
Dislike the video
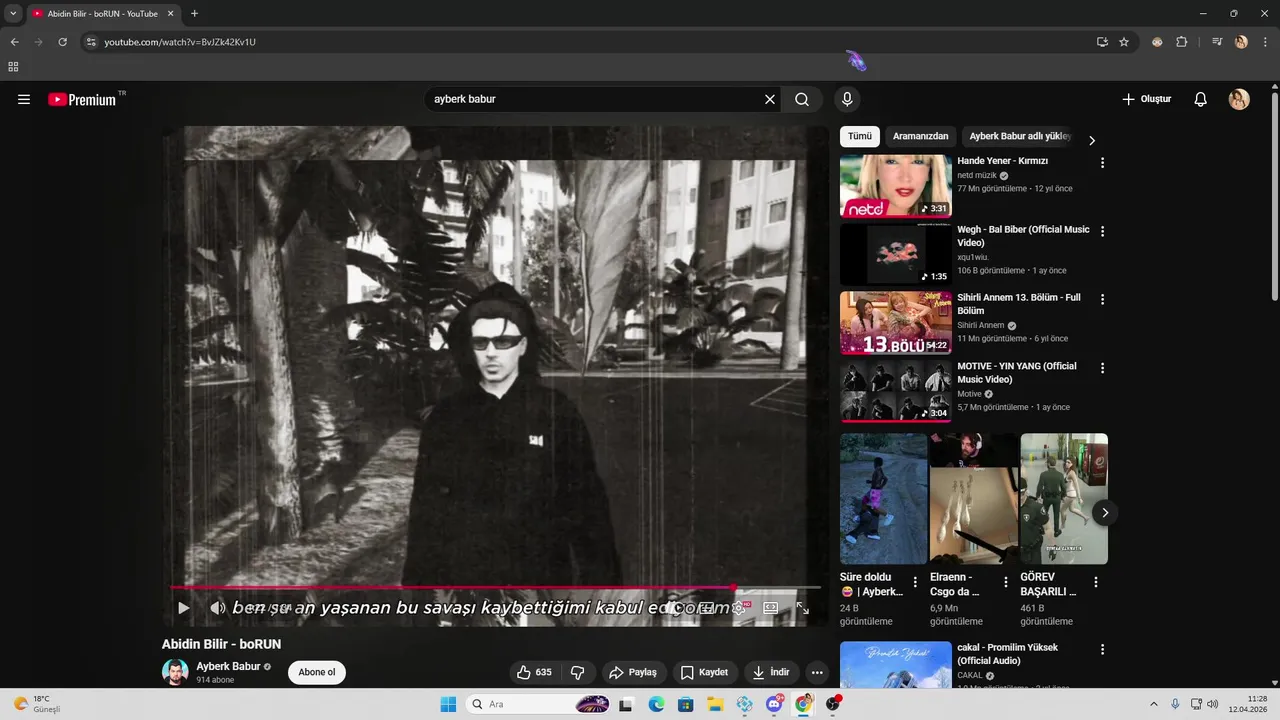click(x=577, y=672)
